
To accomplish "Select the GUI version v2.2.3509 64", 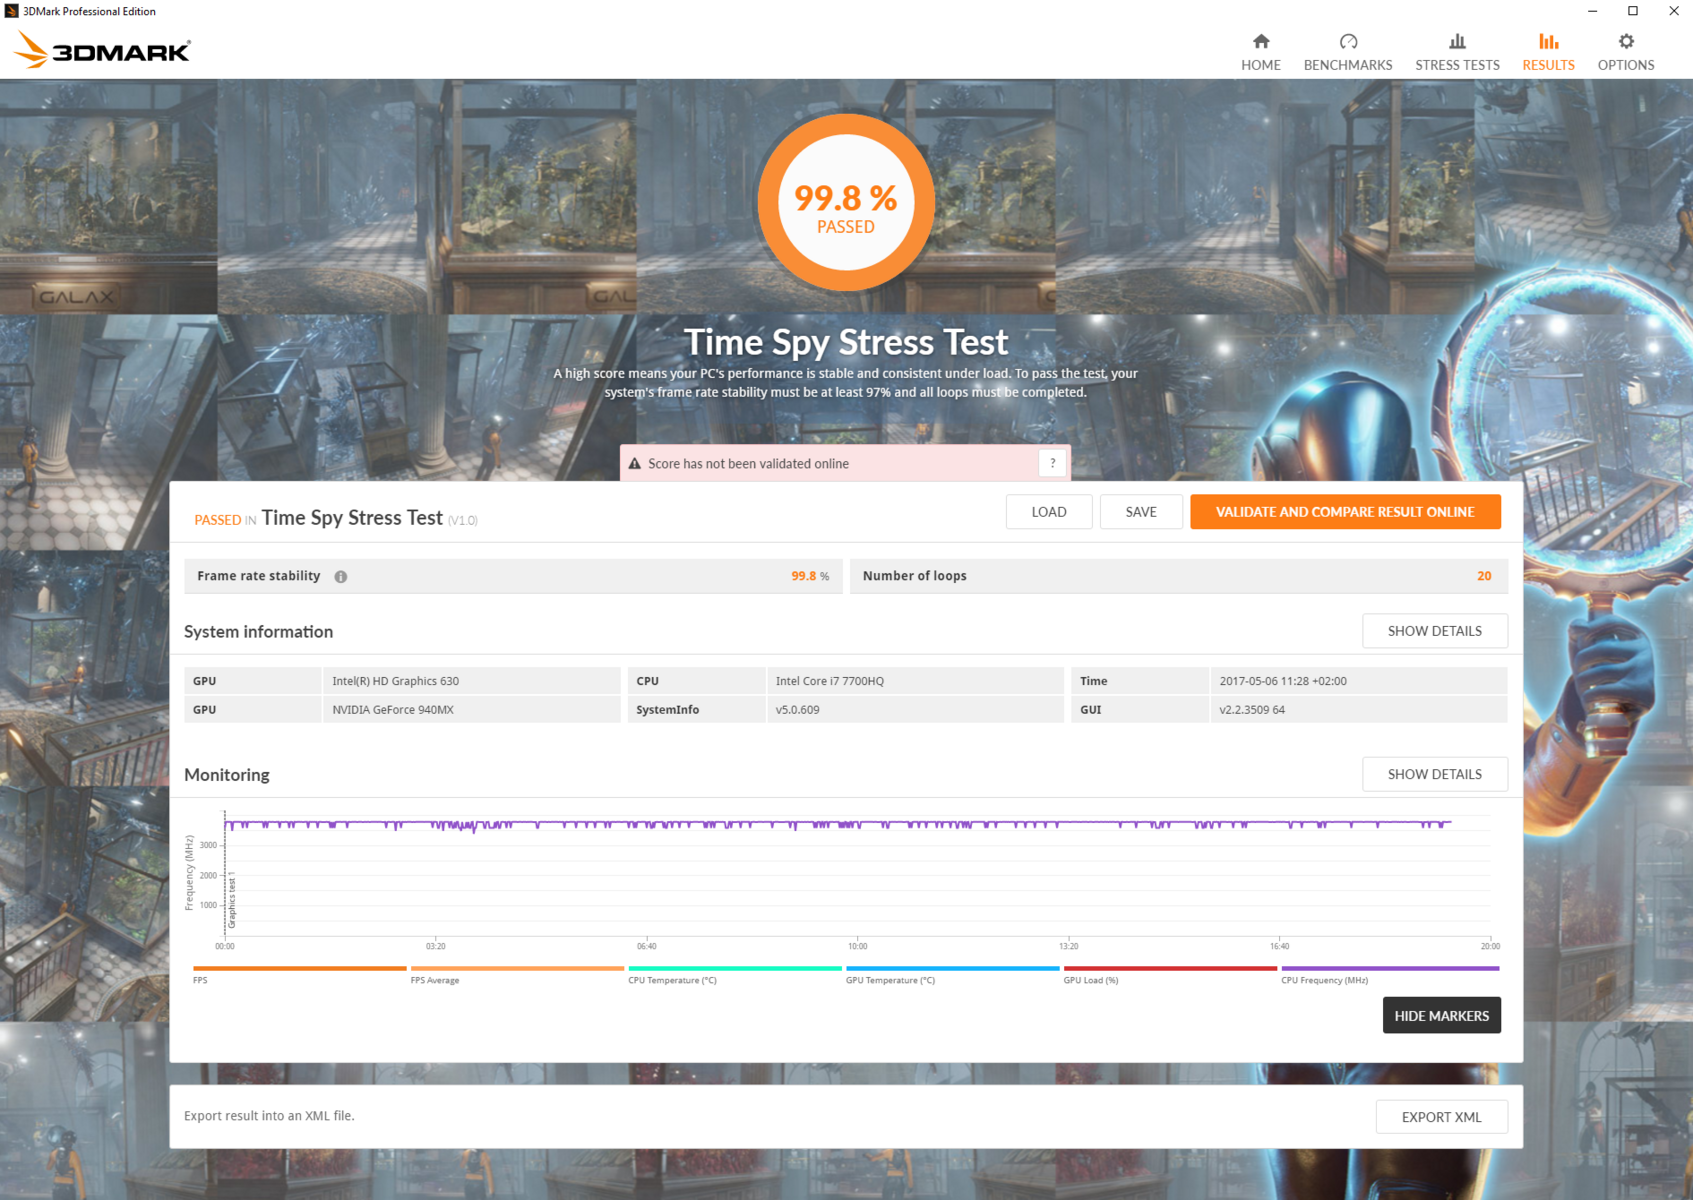I will click(x=1252, y=710).
